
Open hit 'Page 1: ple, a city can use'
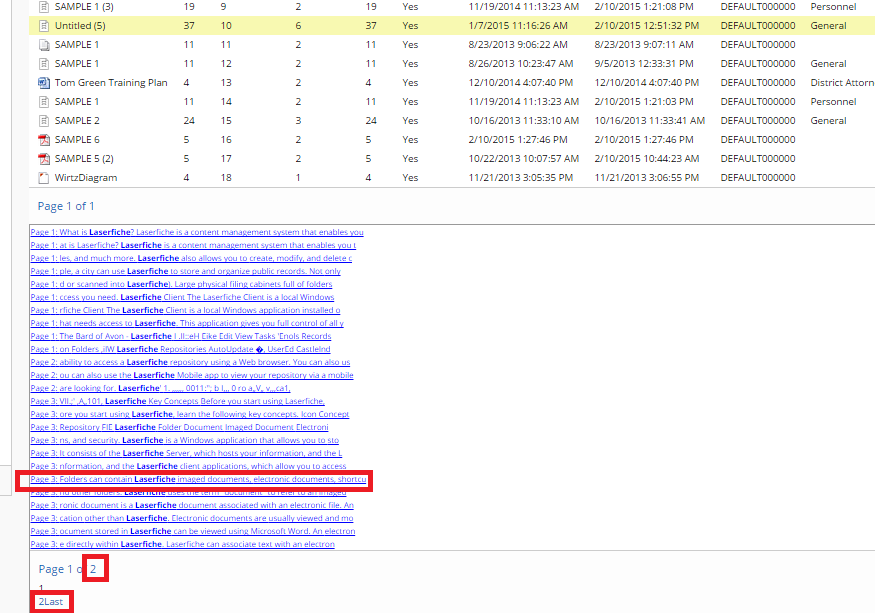(186, 271)
